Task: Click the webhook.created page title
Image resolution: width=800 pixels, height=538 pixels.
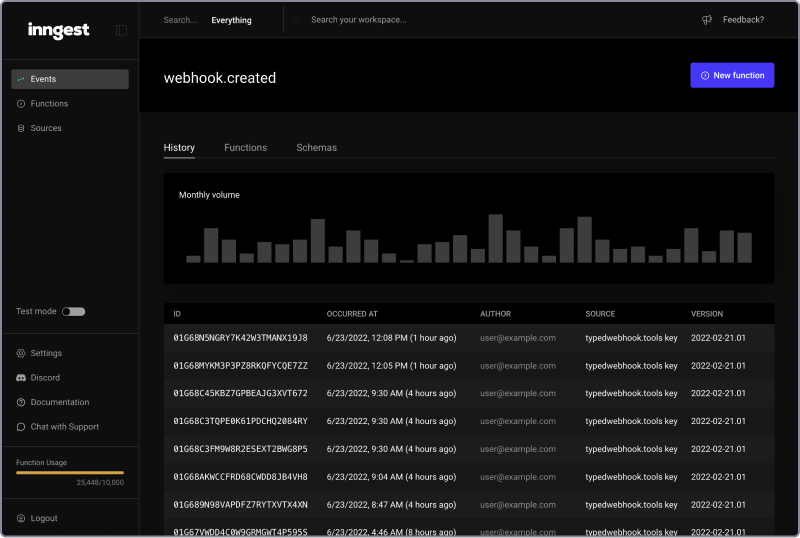Action: point(220,78)
